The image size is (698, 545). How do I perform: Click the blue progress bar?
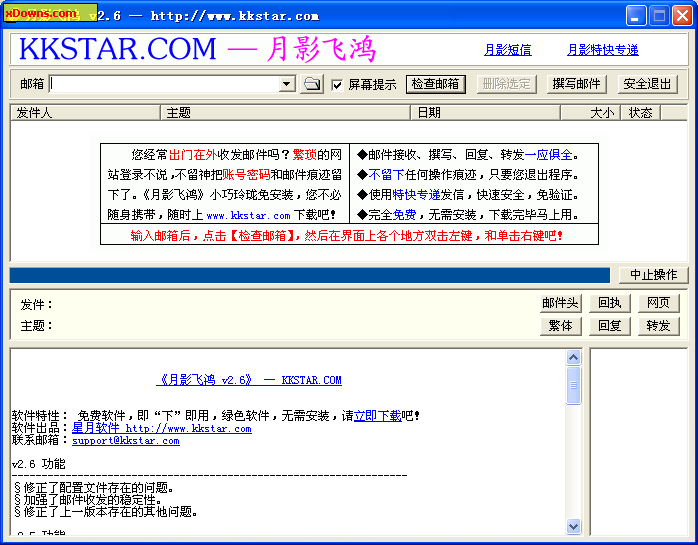310,276
